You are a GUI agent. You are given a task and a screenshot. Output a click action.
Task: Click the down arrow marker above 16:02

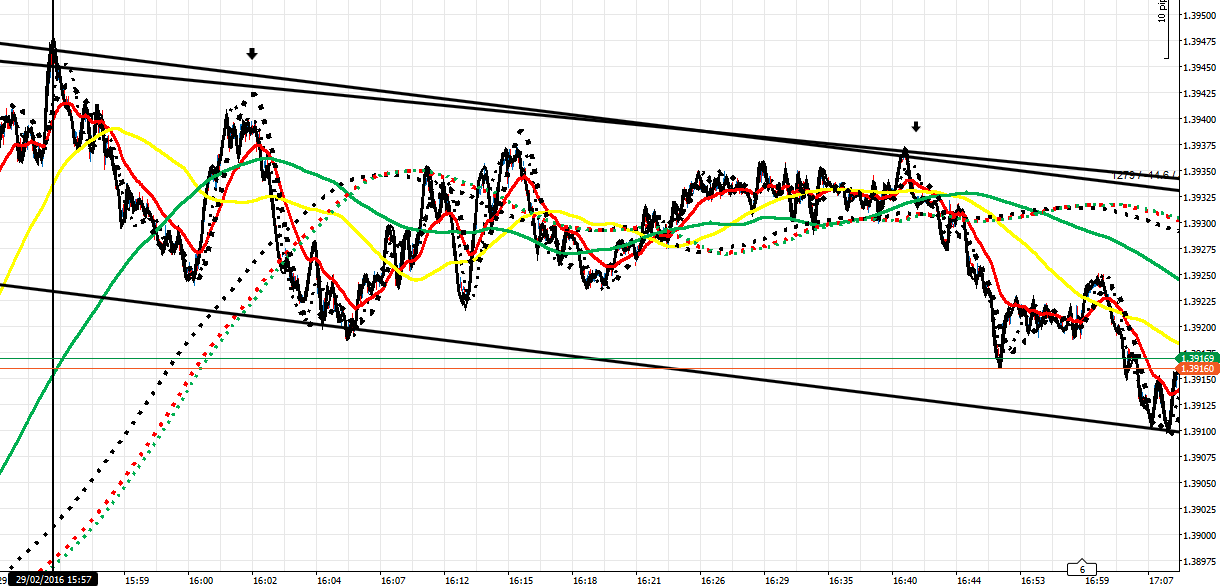click(252, 54)
